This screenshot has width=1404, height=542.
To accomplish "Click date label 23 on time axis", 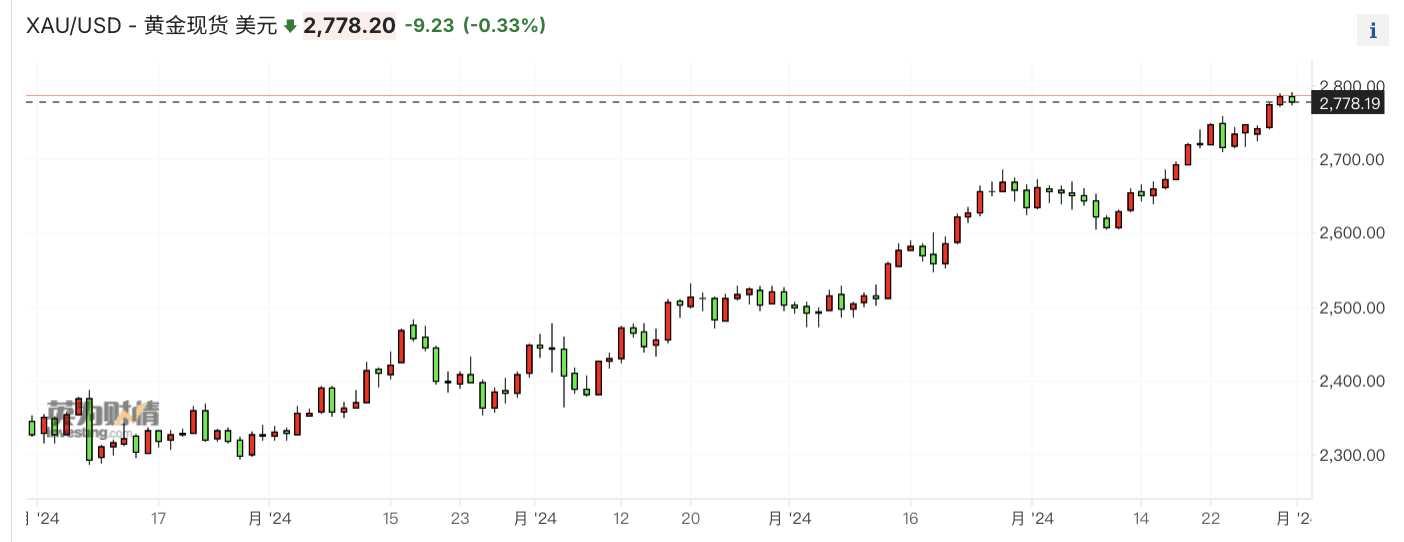I will (x=459, y=519).
